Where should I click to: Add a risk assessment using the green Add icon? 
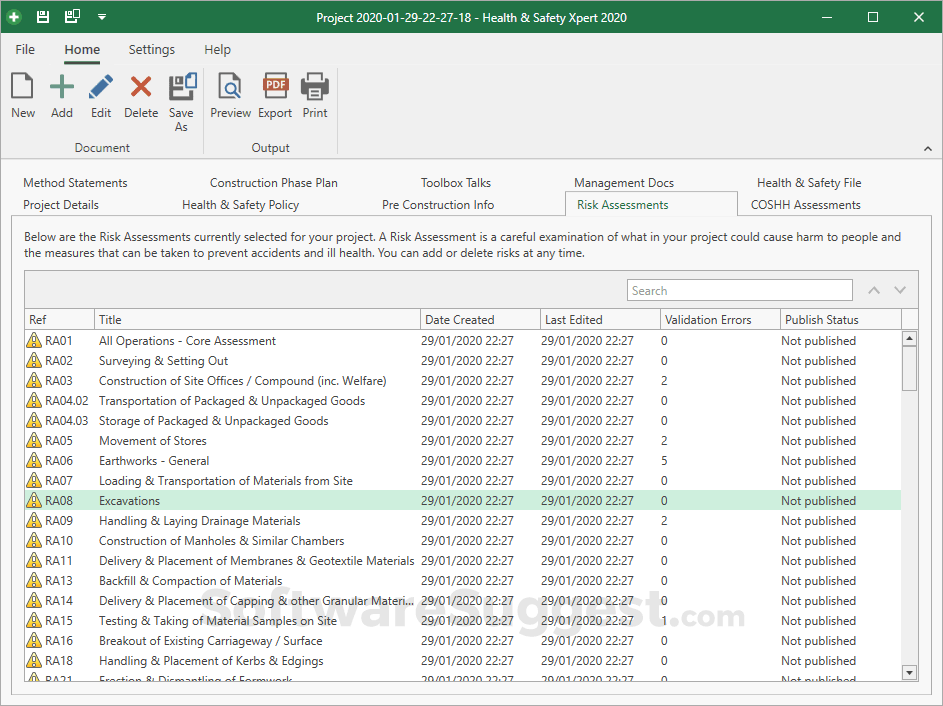(x=61, y=95)
